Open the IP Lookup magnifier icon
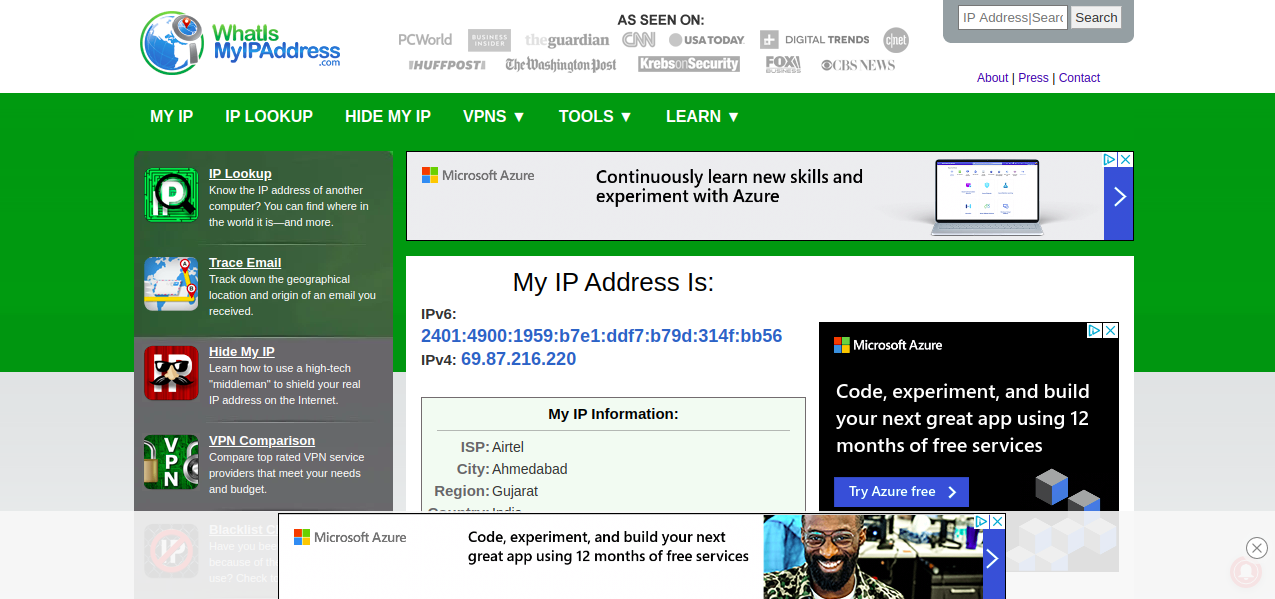Screen dimensions: 1275x599 tap(171, 195)
